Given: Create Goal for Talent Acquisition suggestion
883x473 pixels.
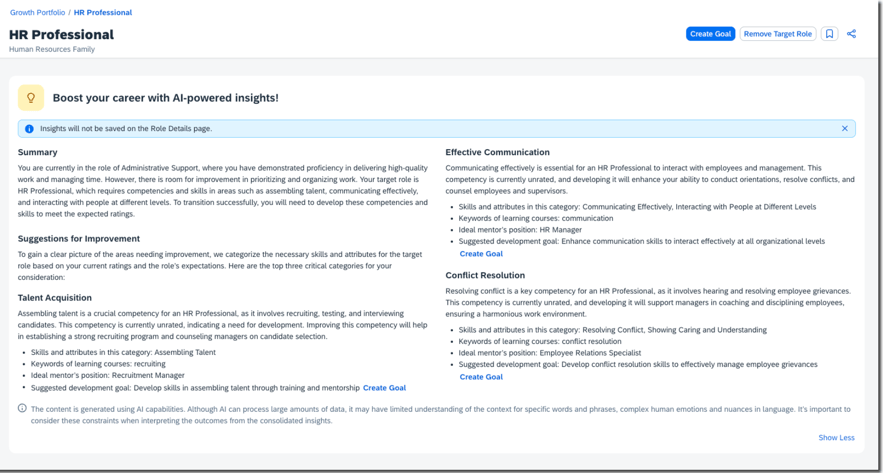Looking at the screenshot, I should pyautogui.click(x=384, y=388).
